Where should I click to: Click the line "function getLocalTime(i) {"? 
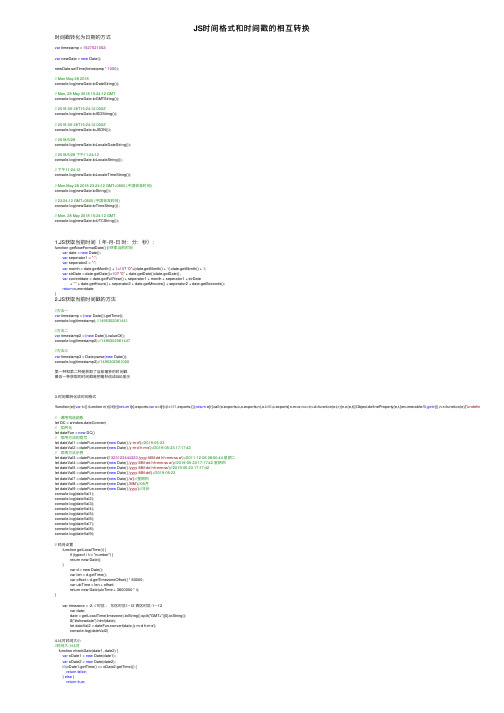click(x=84, y=549)
